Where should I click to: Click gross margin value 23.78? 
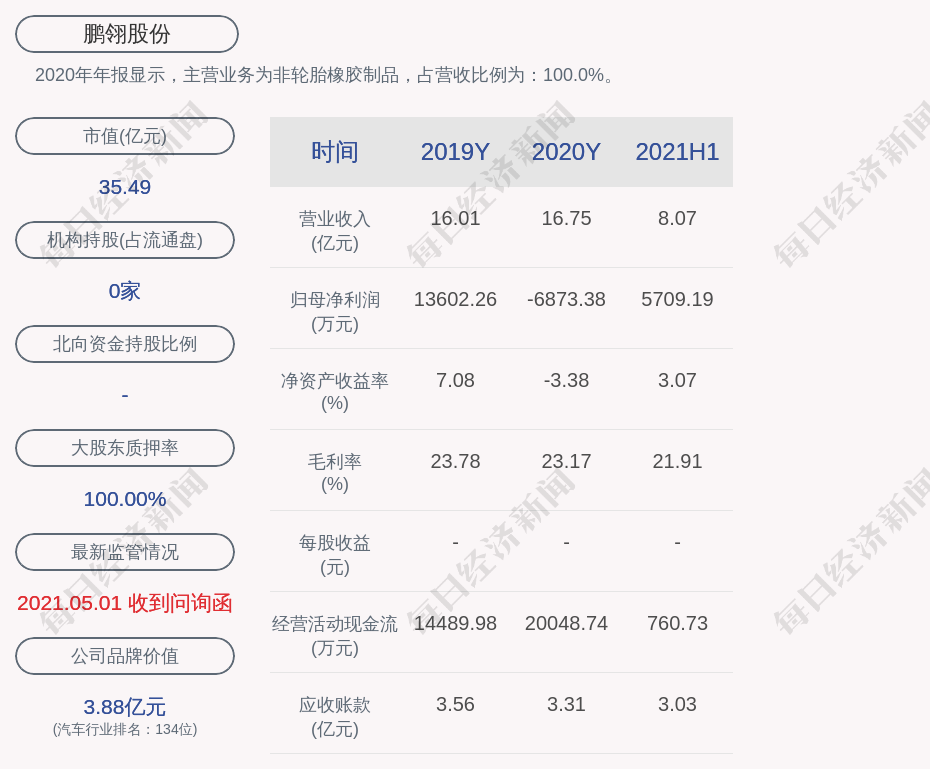(x=455, y=461)
